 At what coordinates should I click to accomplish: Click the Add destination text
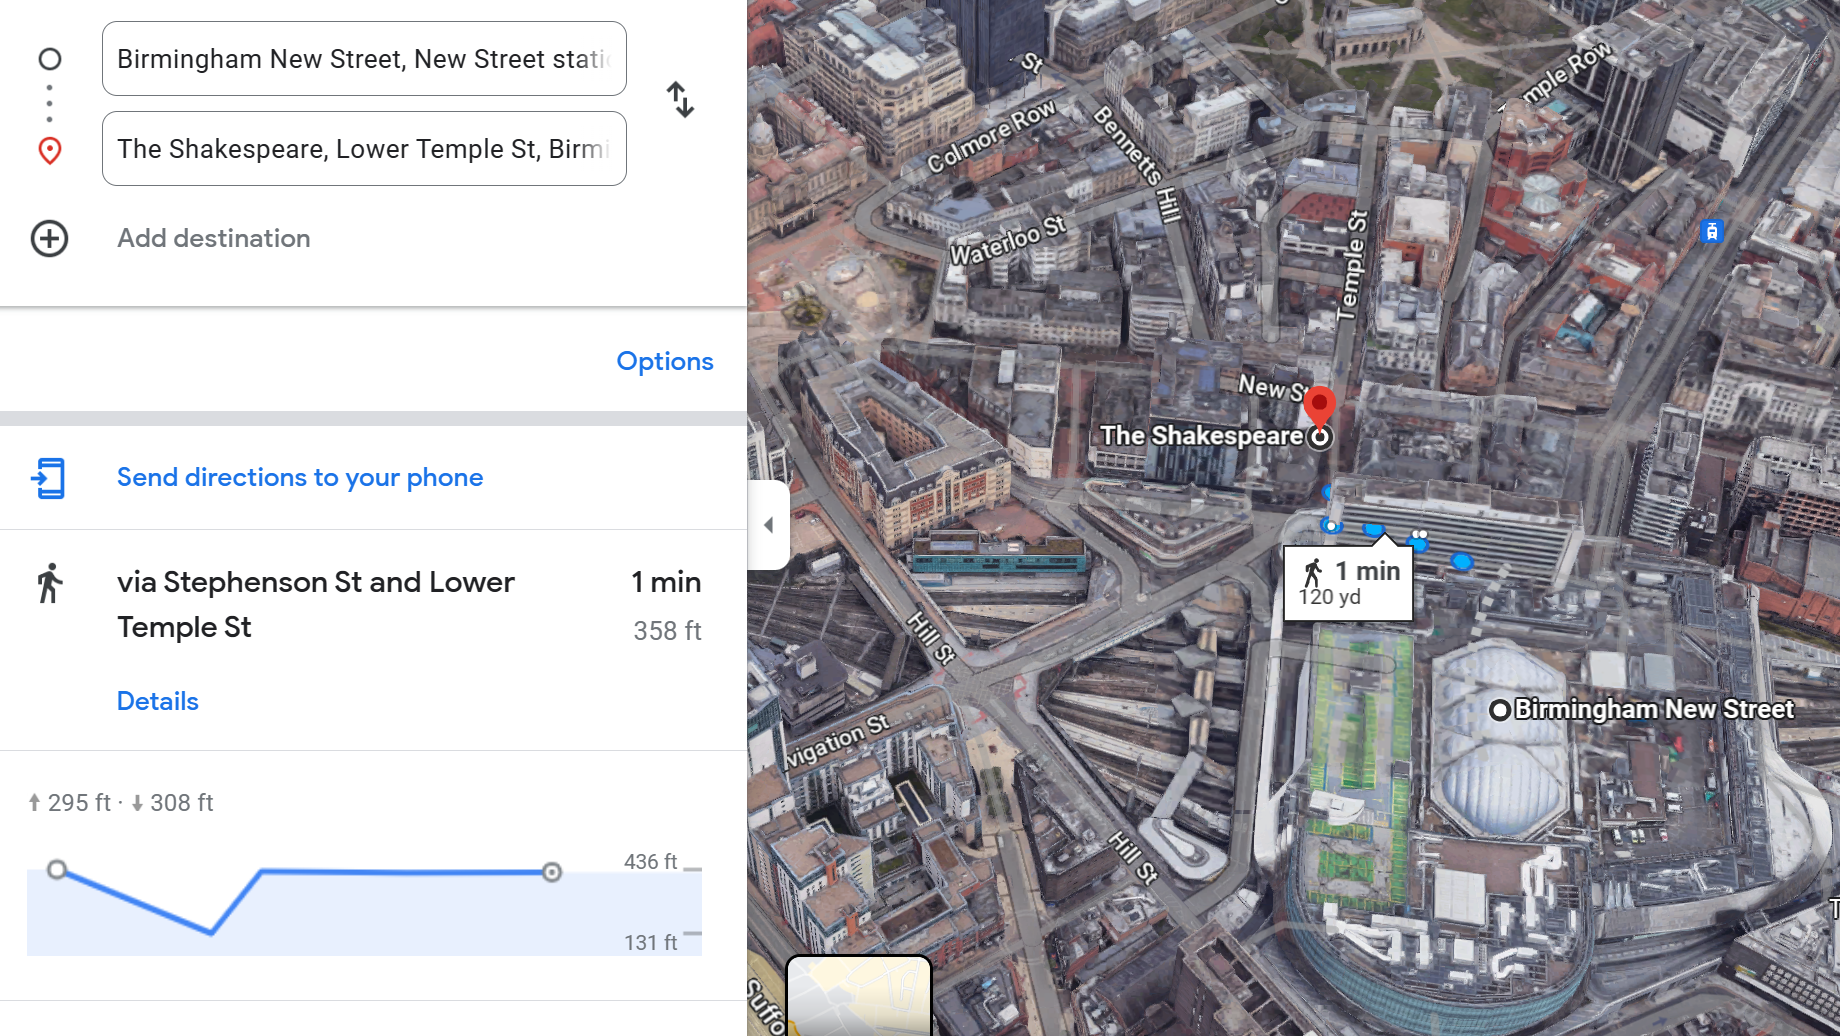pos(213,239)
